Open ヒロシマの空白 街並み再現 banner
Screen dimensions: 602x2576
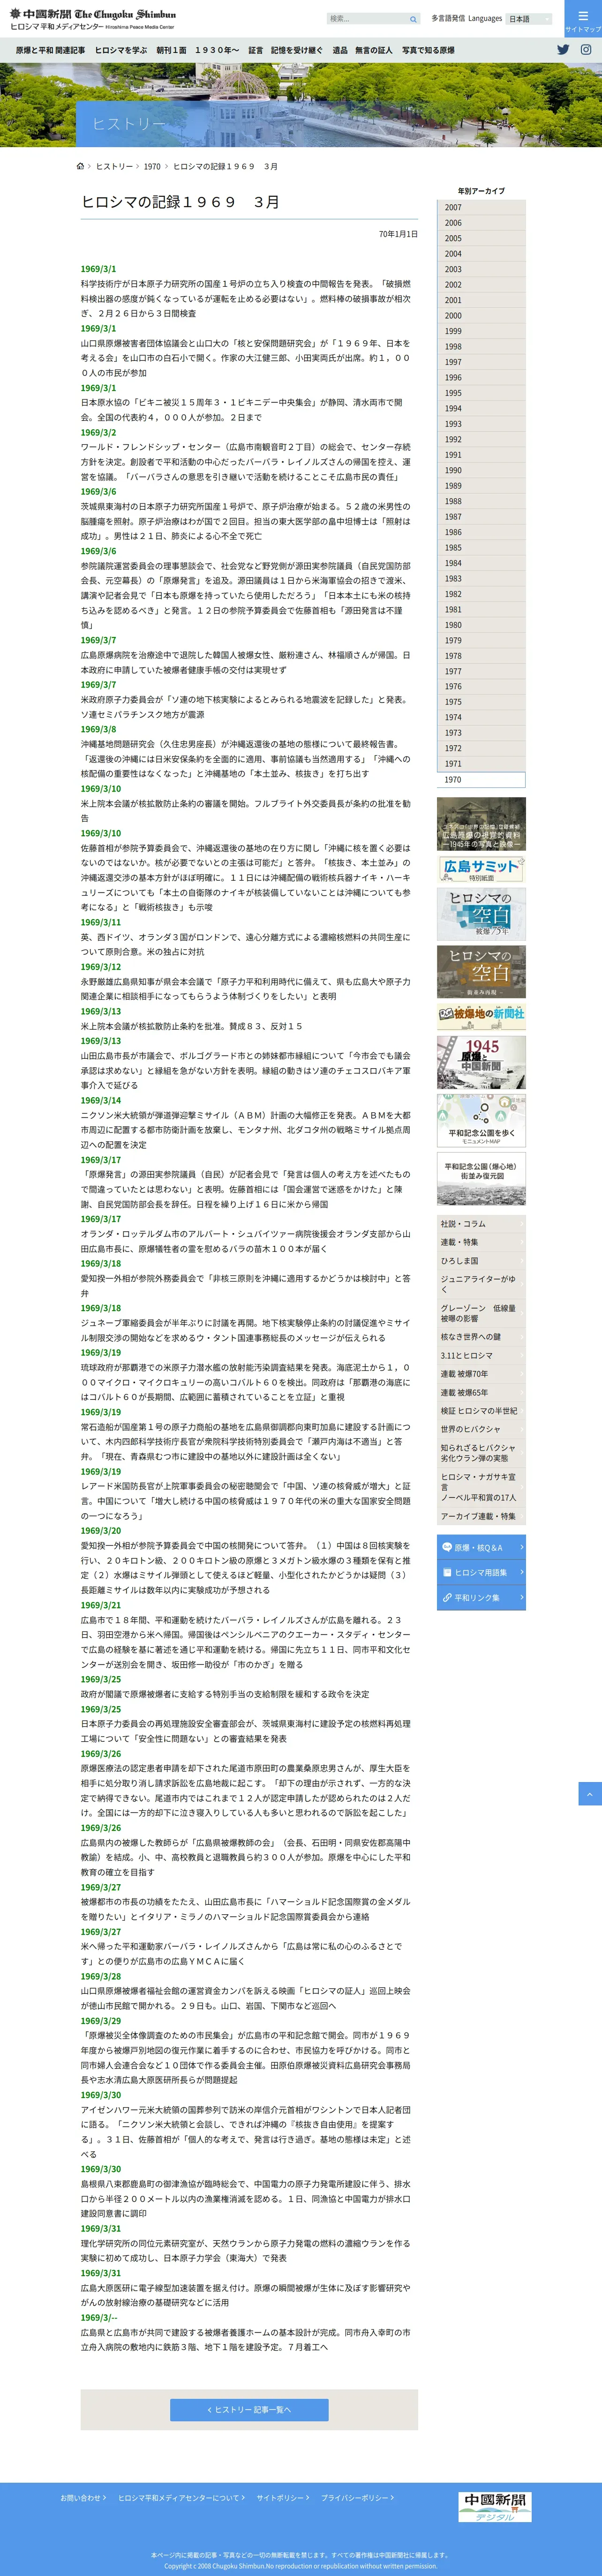pos(481,971)
